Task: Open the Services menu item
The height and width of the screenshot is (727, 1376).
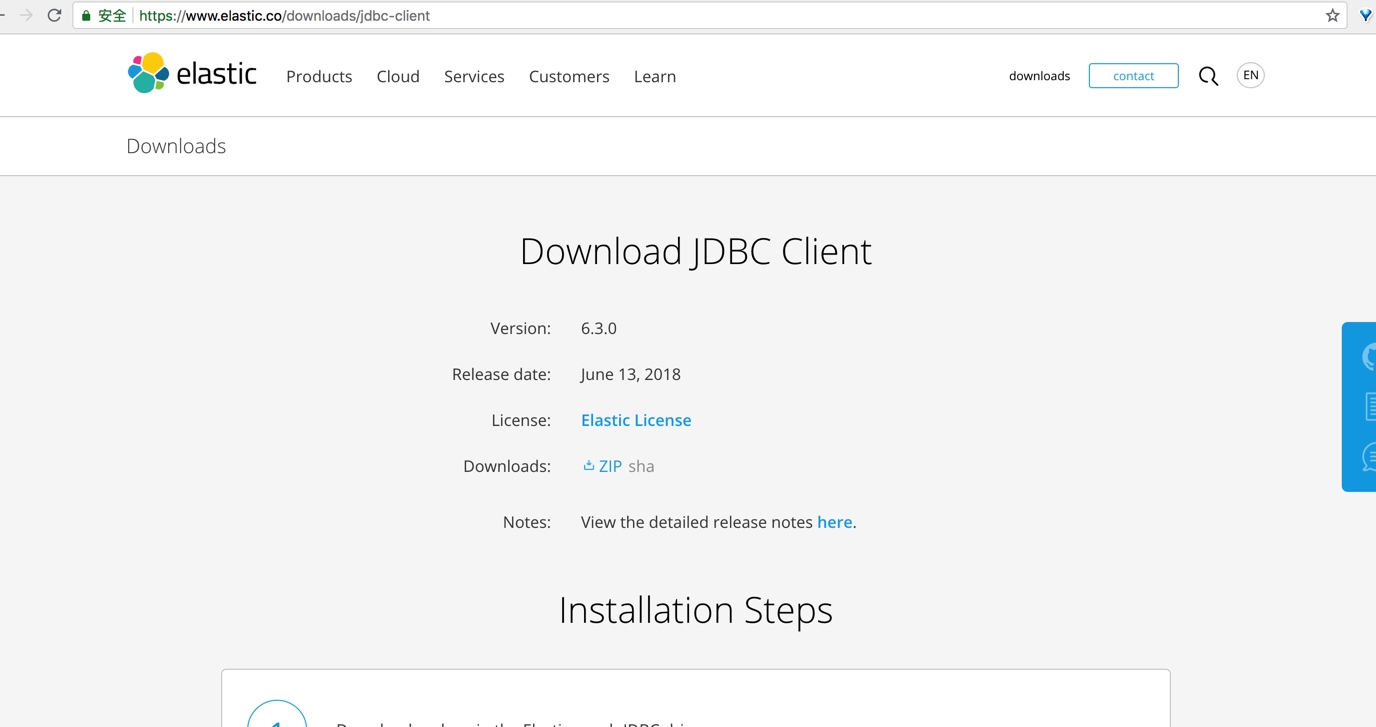Action: tap(474, 77)
